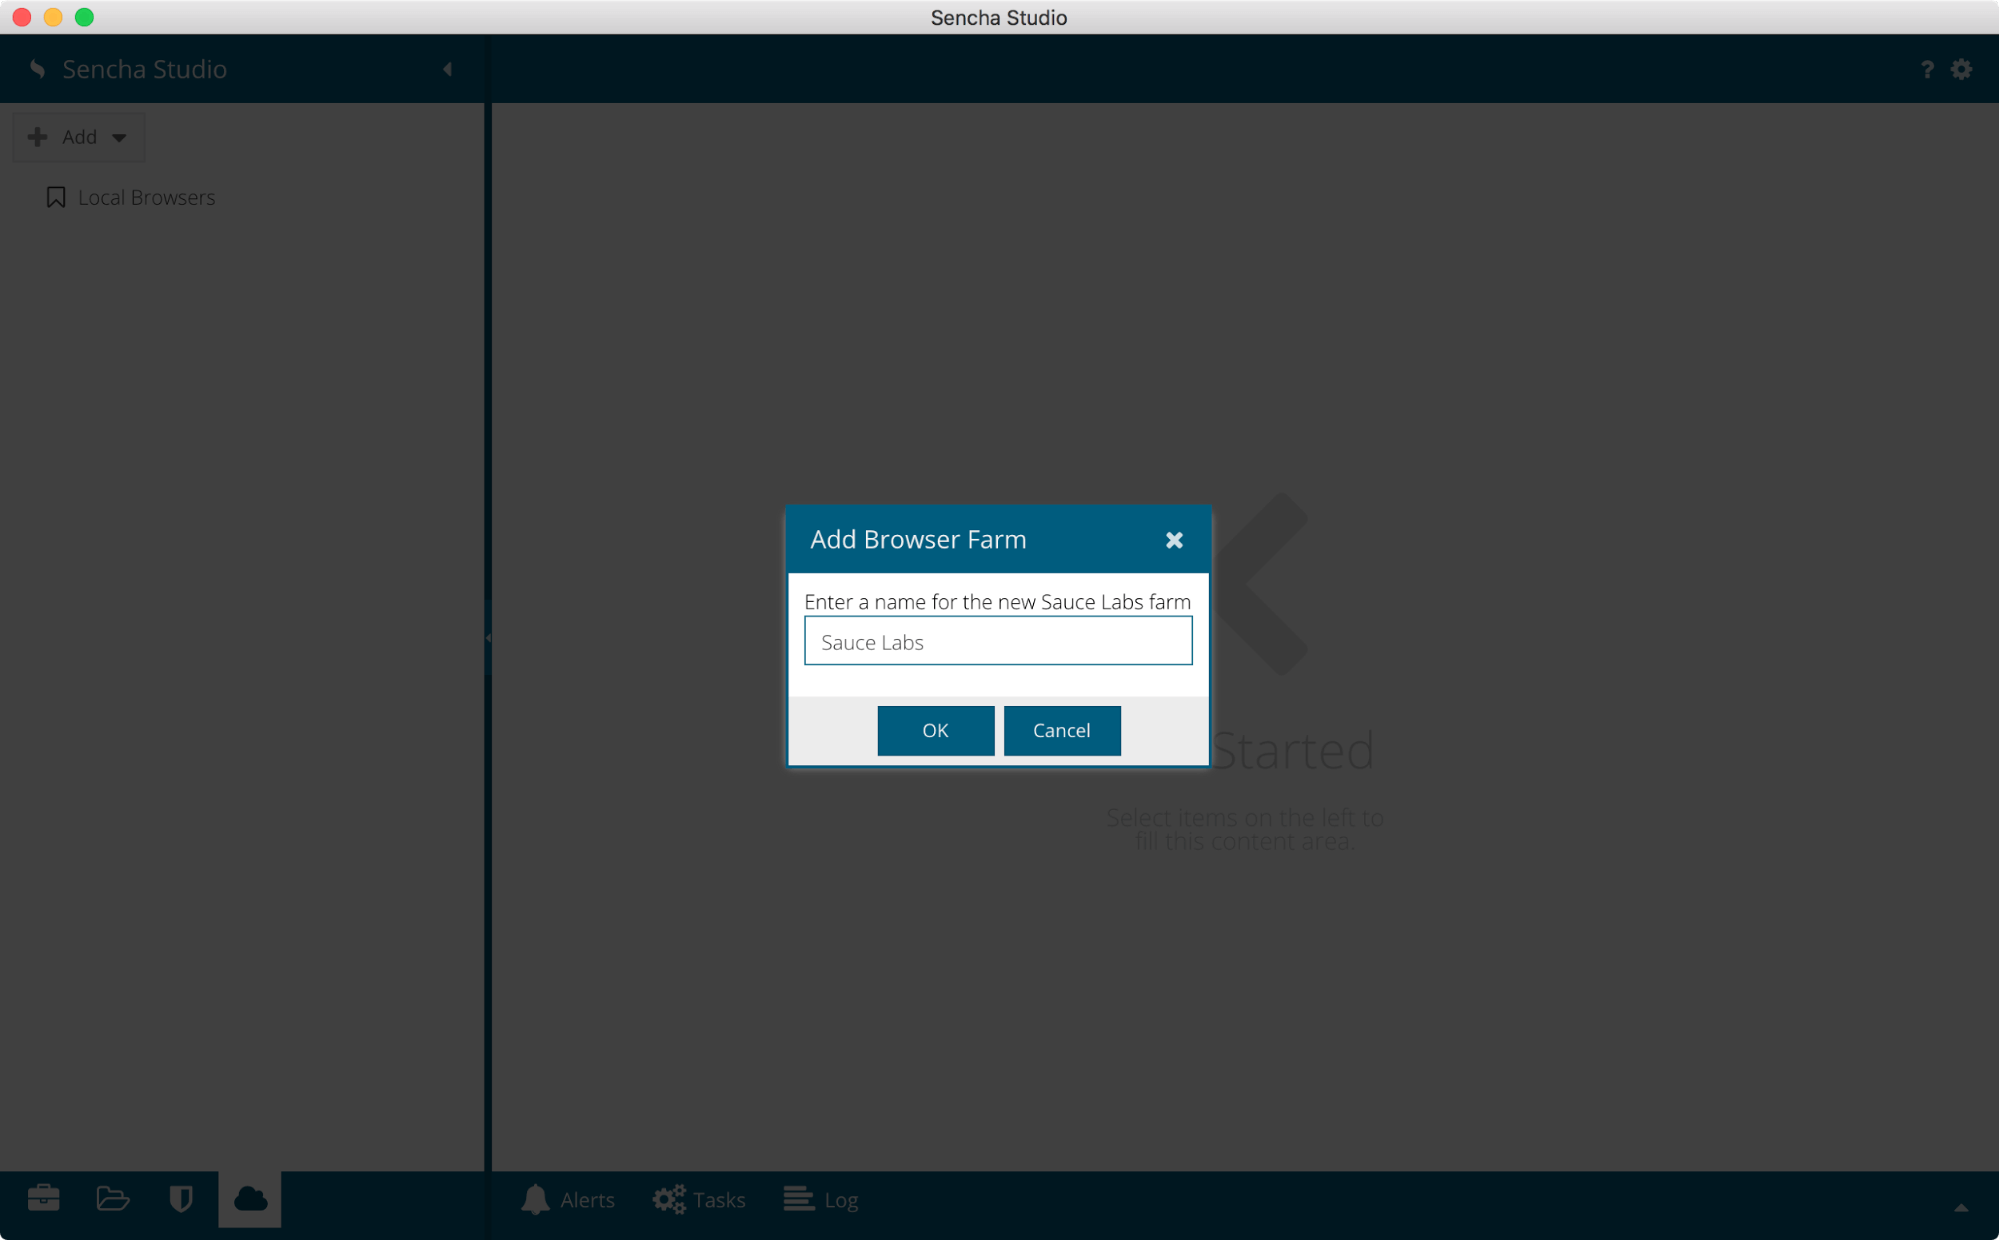Viewport: 1999px width, 1241px height.
Task: Click the Log lines icon
Action: click(x=798, y=1198)
